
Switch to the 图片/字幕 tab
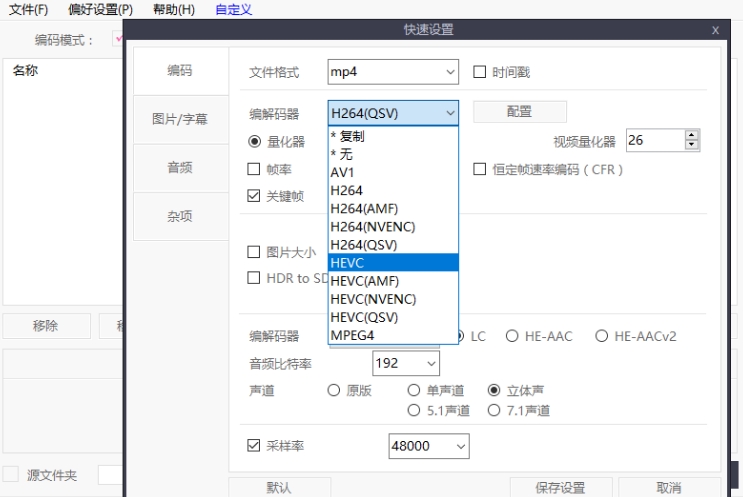(x=180, y=119)
